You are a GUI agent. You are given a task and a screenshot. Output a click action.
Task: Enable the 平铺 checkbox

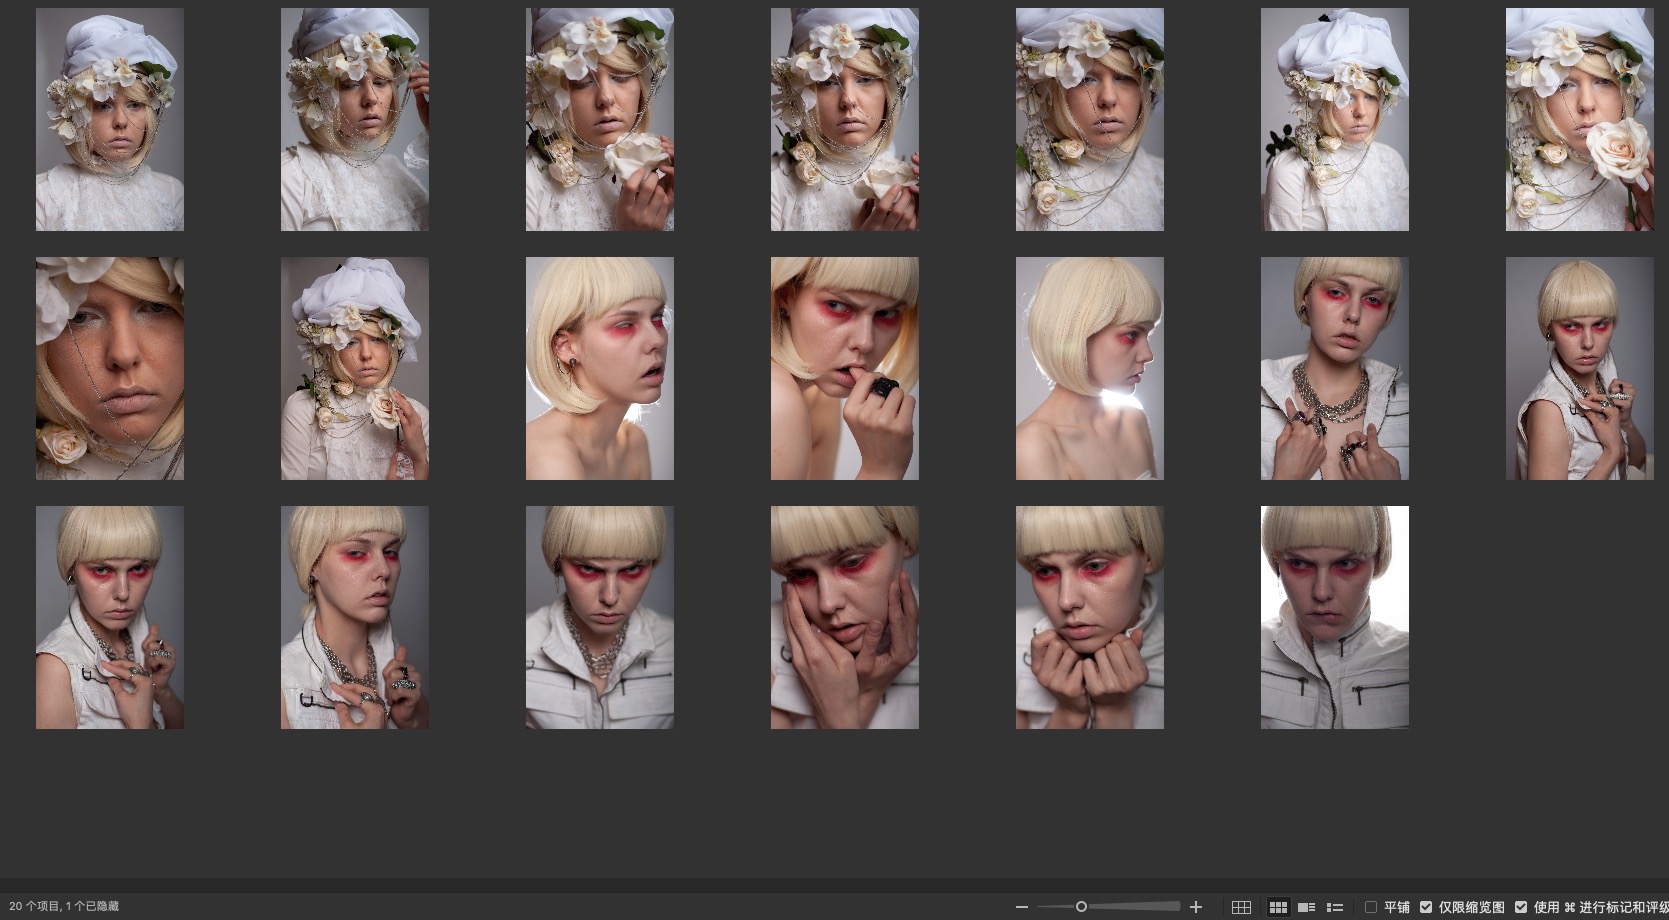(1371, 907)
